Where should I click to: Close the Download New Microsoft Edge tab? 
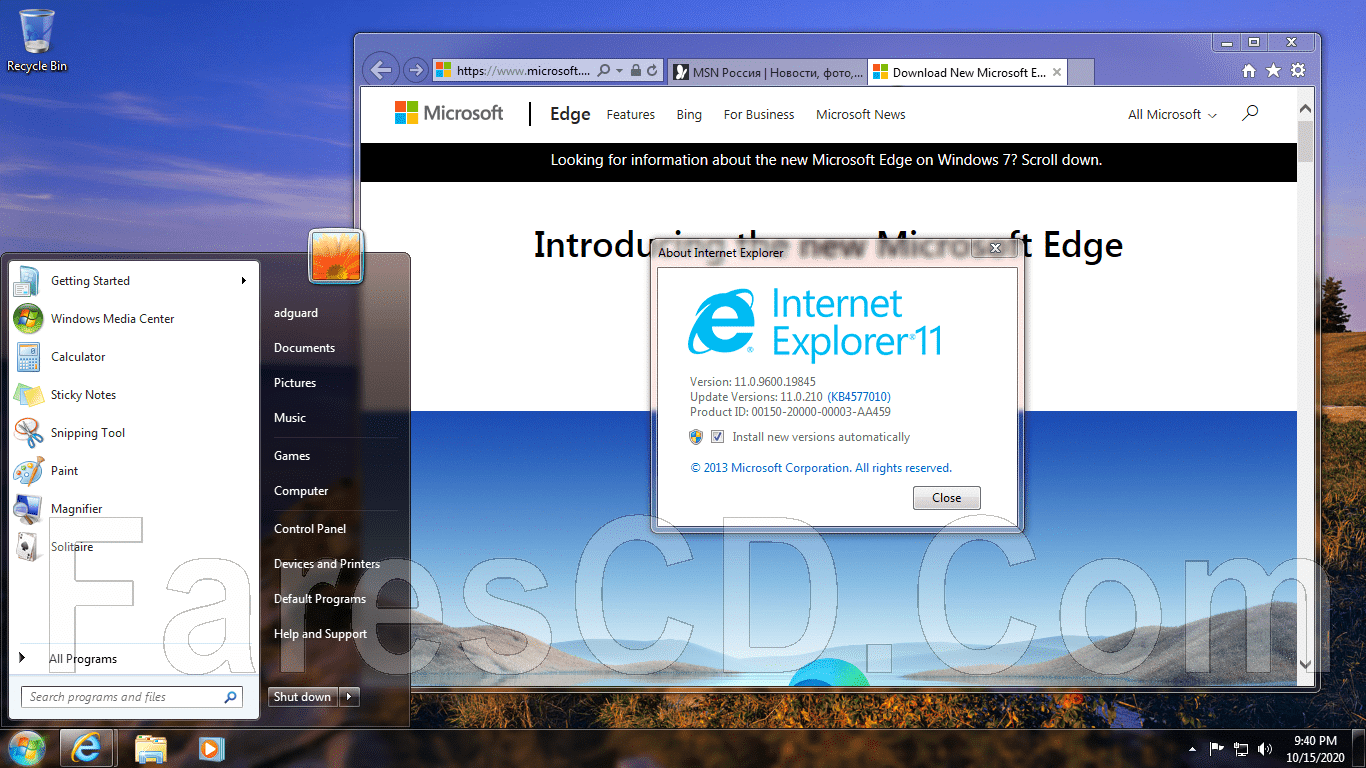(1057, 72)
